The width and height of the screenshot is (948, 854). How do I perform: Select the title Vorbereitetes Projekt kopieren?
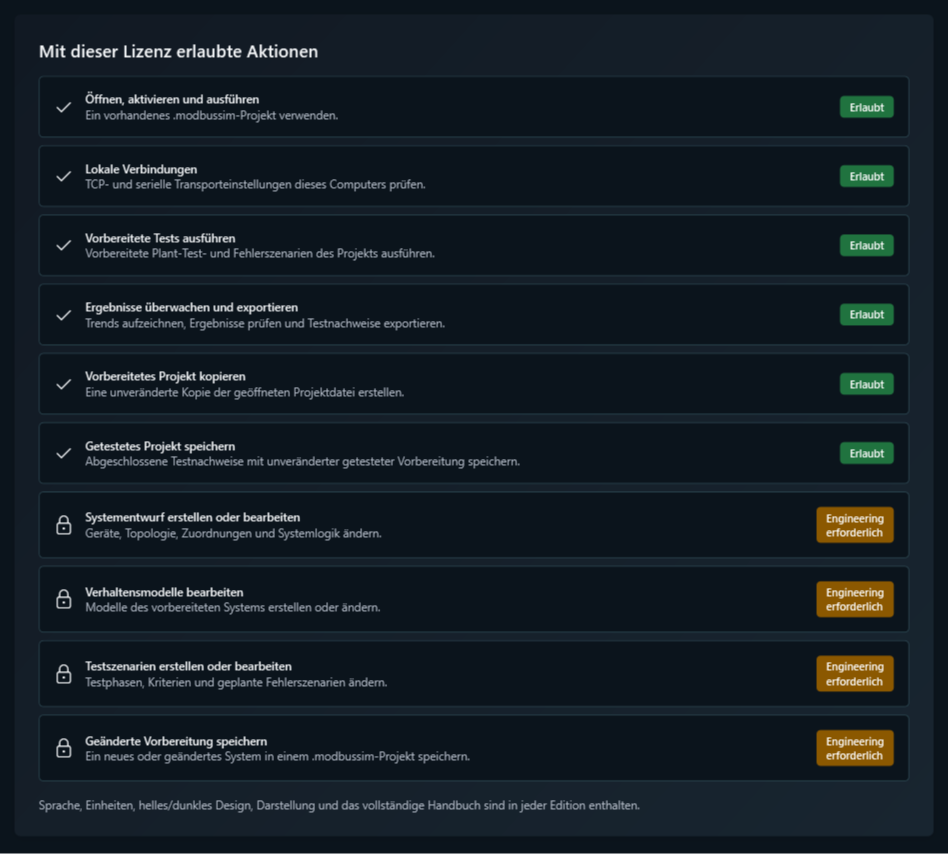click(x=165, y=376)
